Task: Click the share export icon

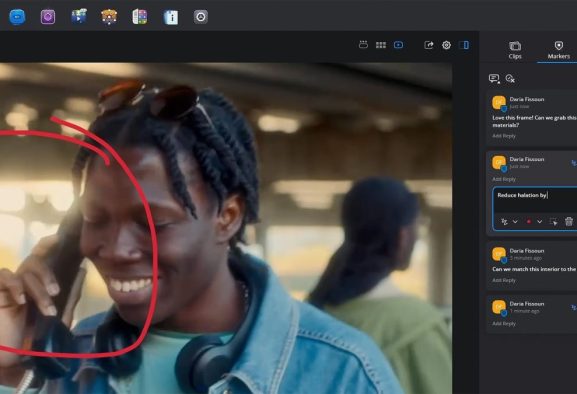Action: [x=429, y=45]
